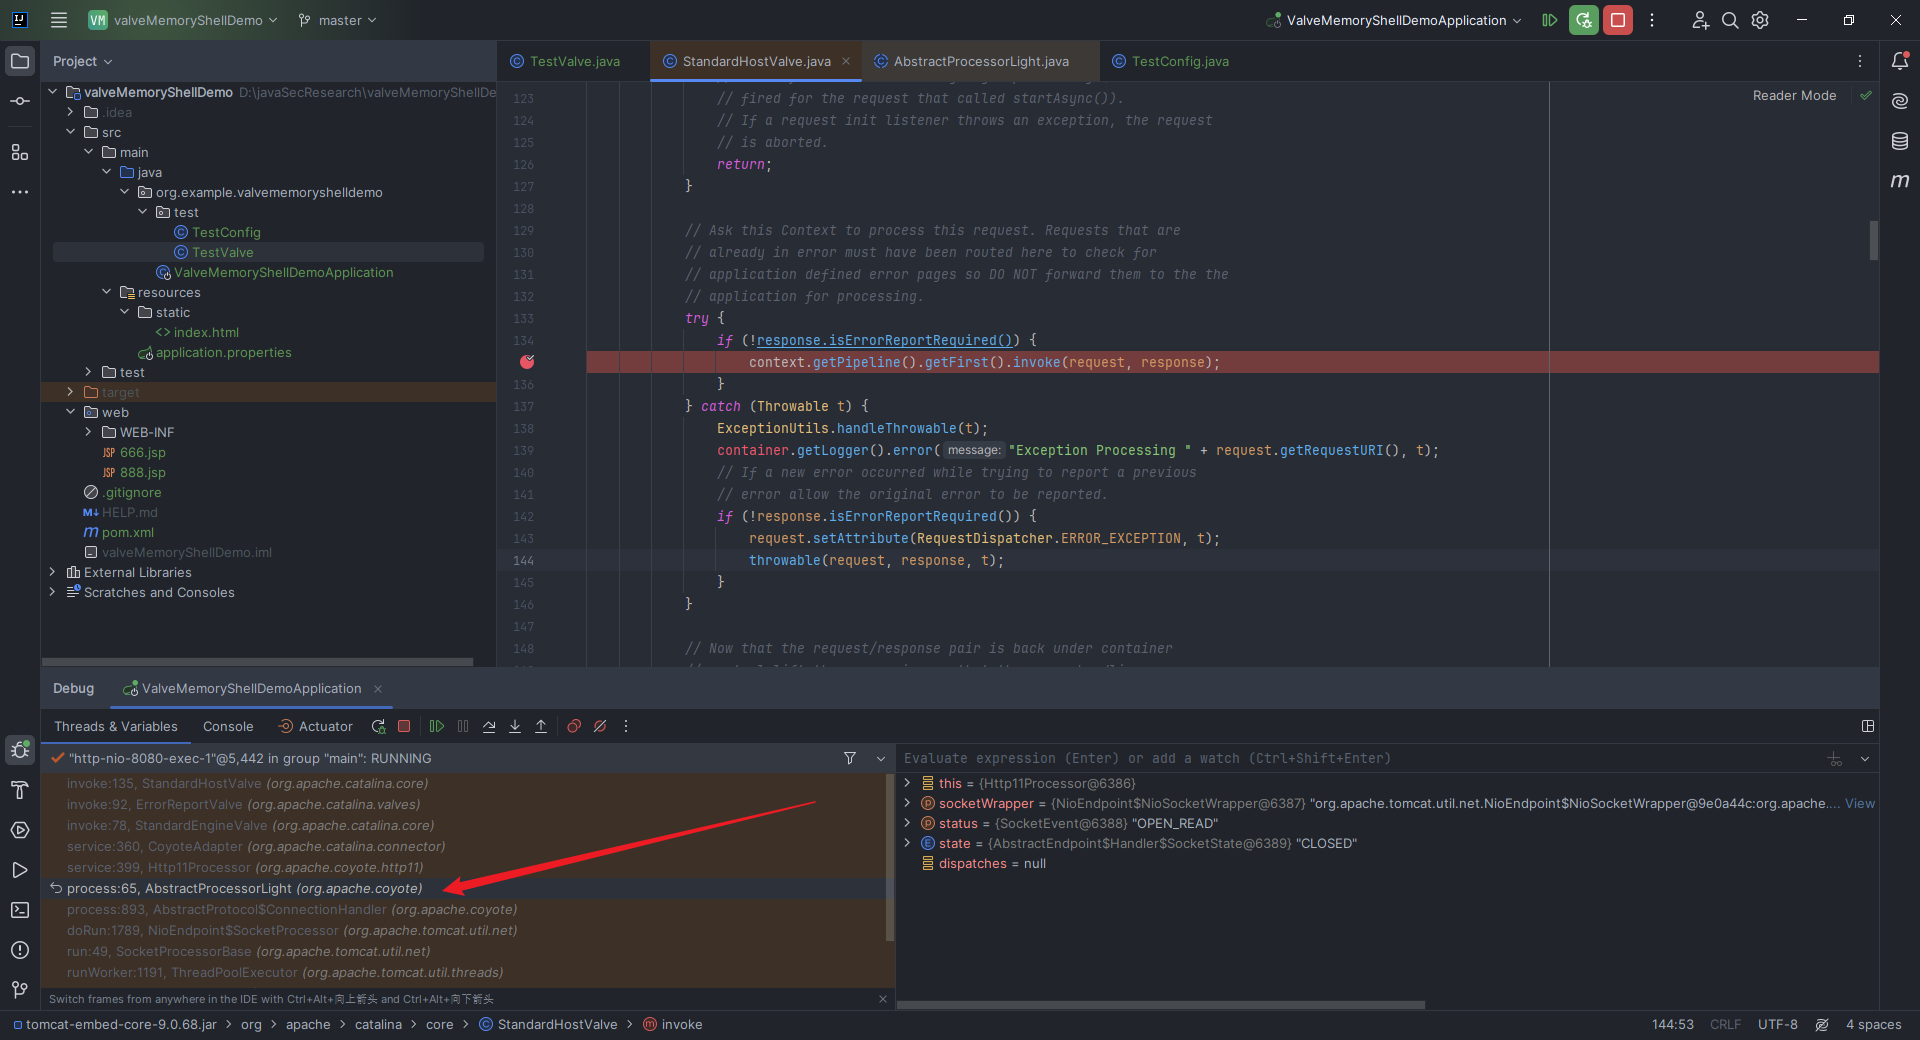Open Notifications bell panel

click(1900, 61)
